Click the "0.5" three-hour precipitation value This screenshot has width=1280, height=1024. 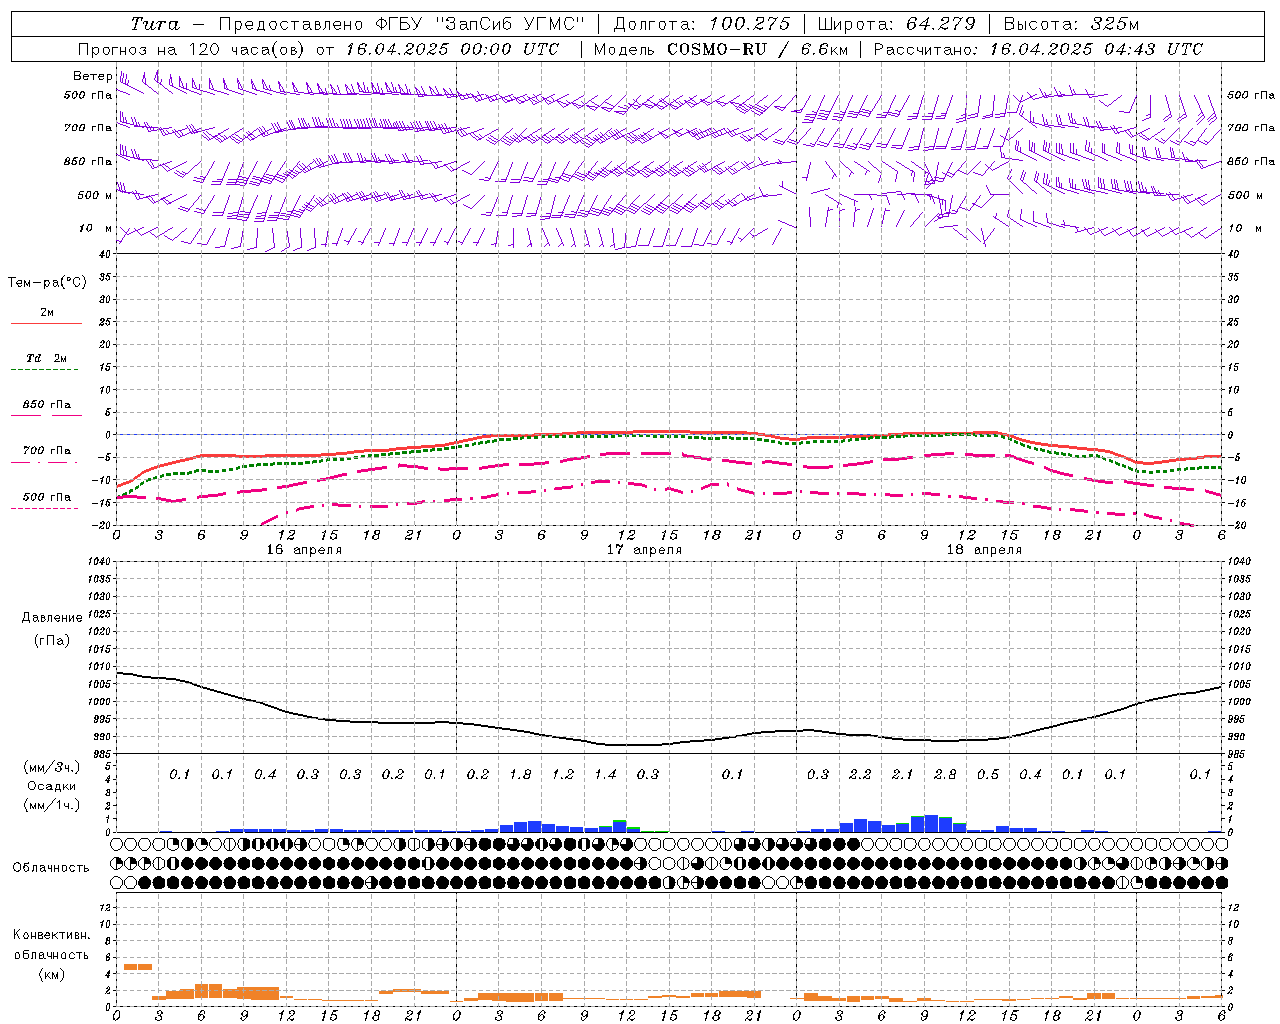point(987,774)
